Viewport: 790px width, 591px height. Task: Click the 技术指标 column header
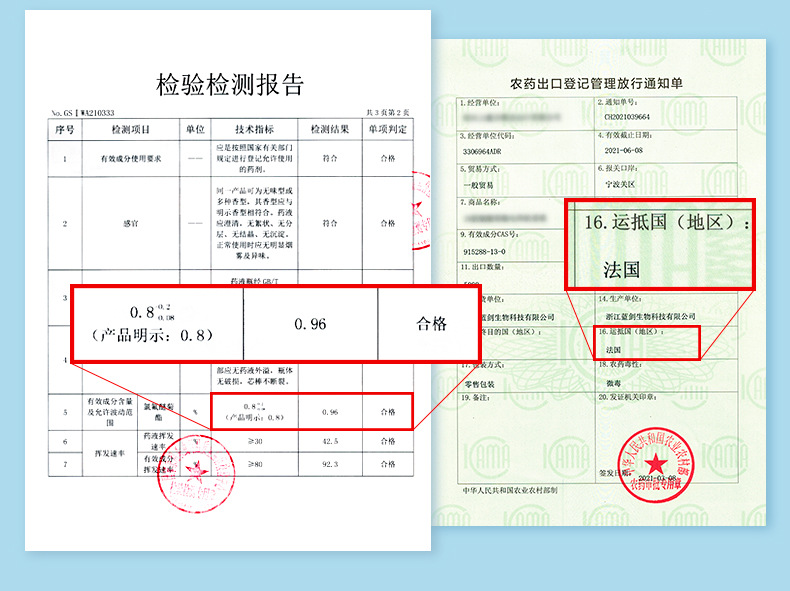(254, 129)
